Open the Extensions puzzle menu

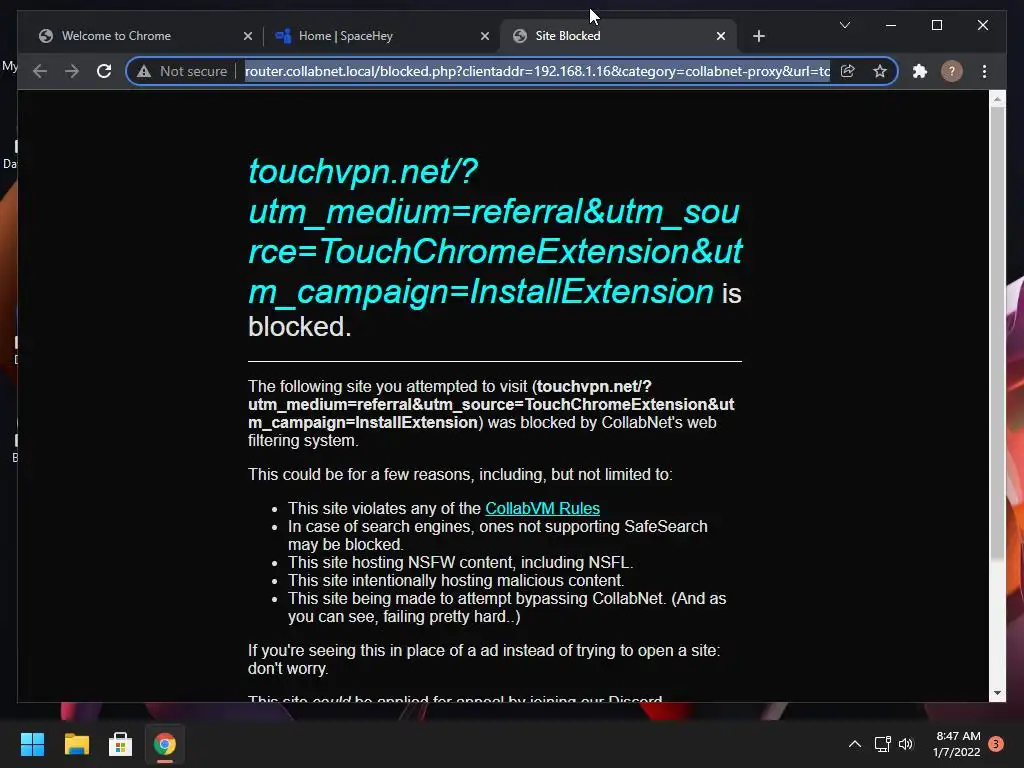[920, 71]
